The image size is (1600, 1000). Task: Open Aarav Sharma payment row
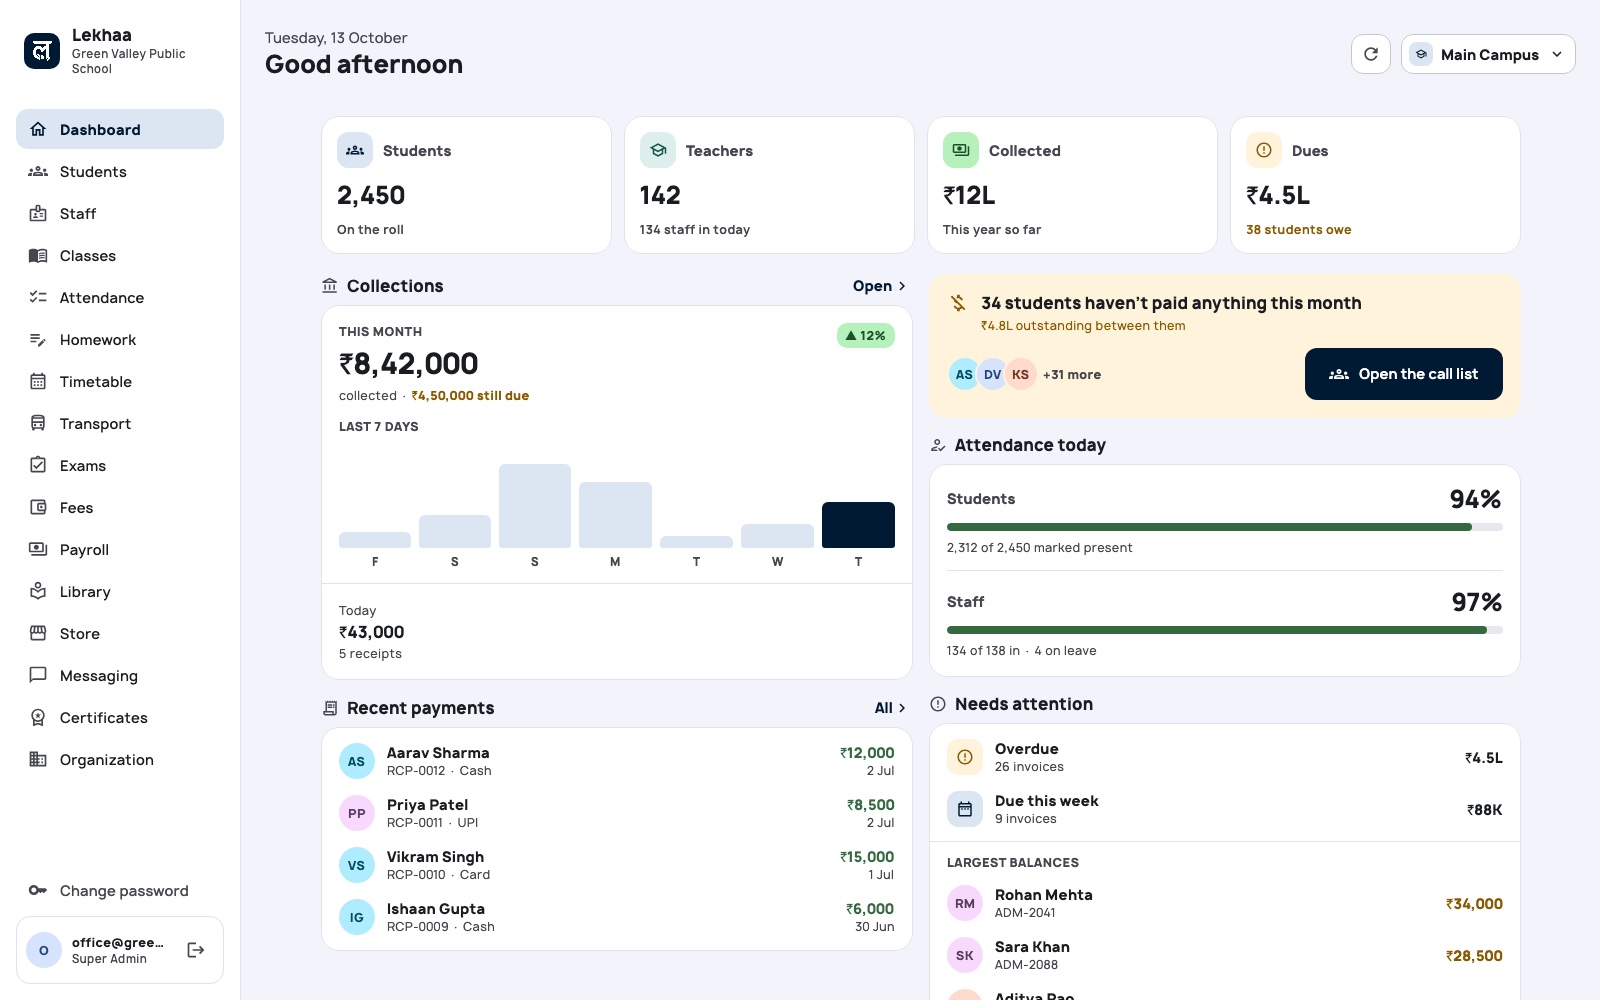tap(617, 761)
